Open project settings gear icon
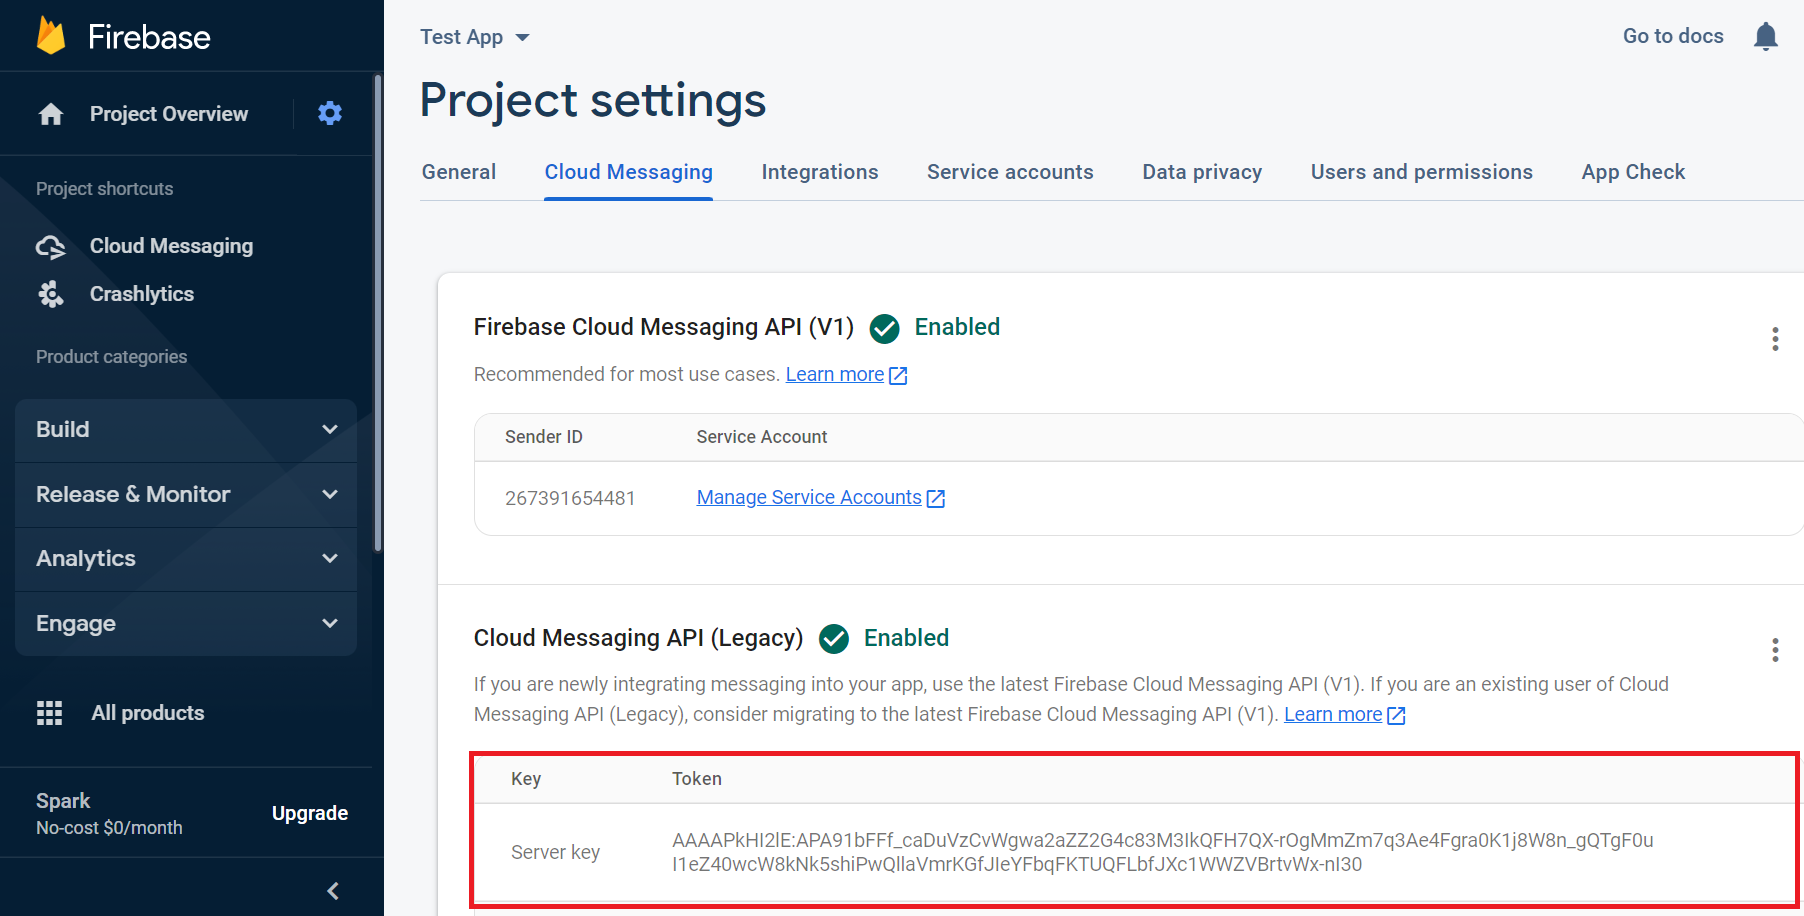Image resolution: width=1804 pixels, height=916 pixels. (329, 113)
